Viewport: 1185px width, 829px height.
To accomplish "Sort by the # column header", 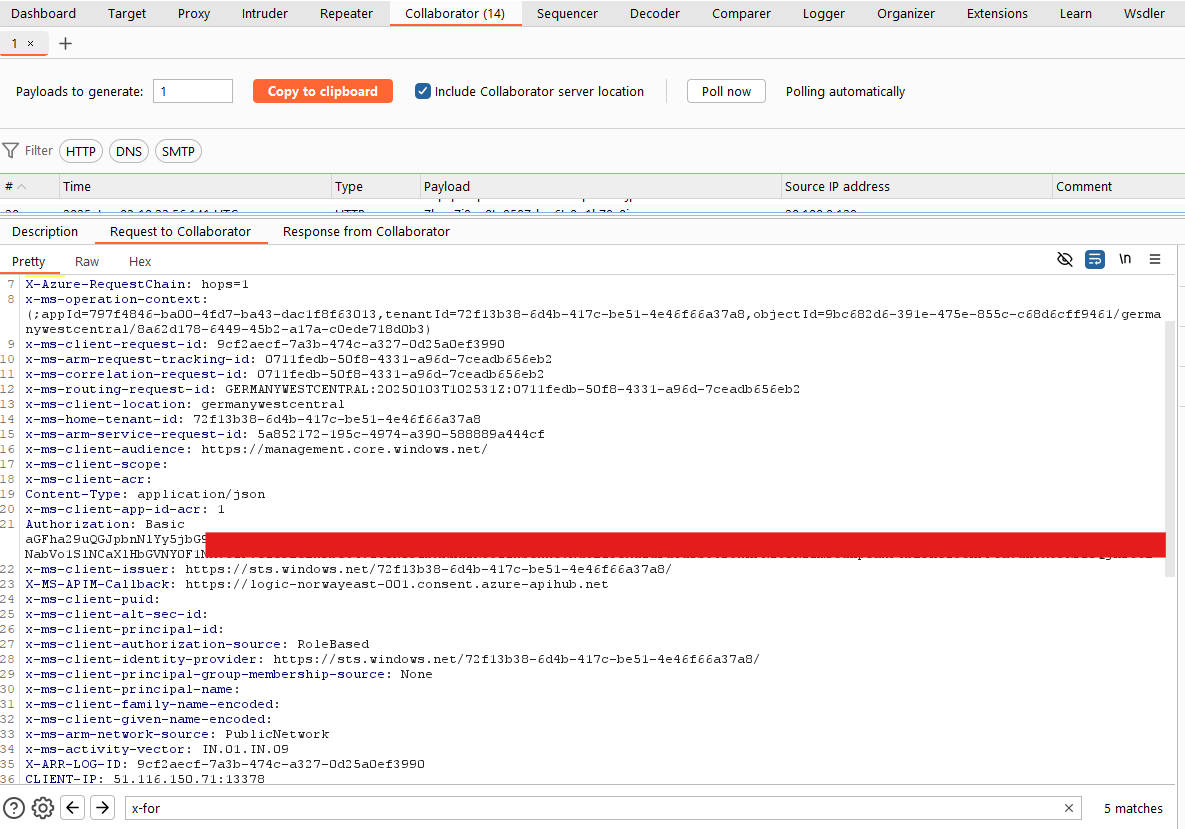I will pyautogui.click(x=29, y=187).
